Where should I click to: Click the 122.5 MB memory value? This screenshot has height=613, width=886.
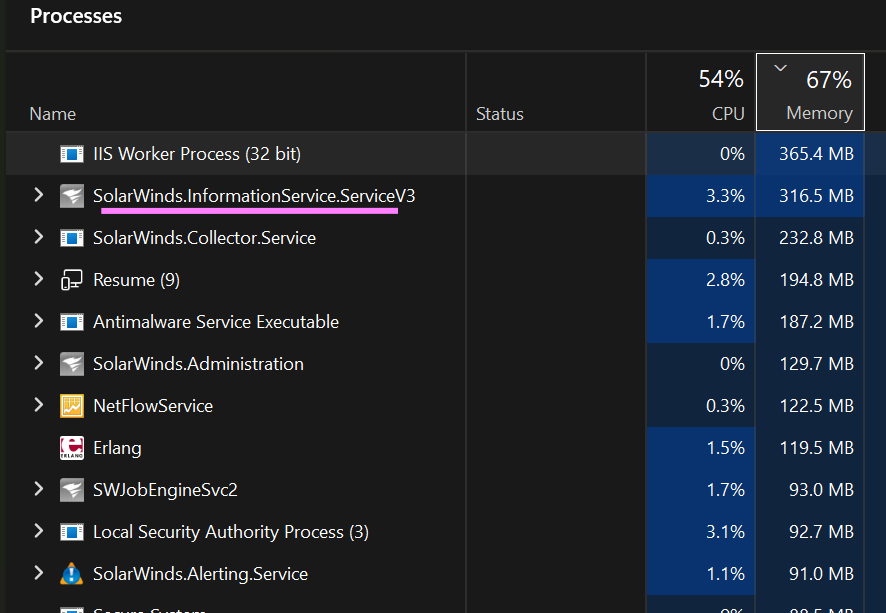click(x=816, y=406)
